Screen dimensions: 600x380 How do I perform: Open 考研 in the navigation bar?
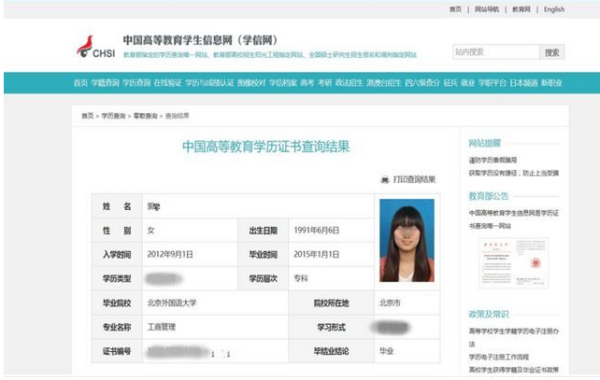pos(324,83)
